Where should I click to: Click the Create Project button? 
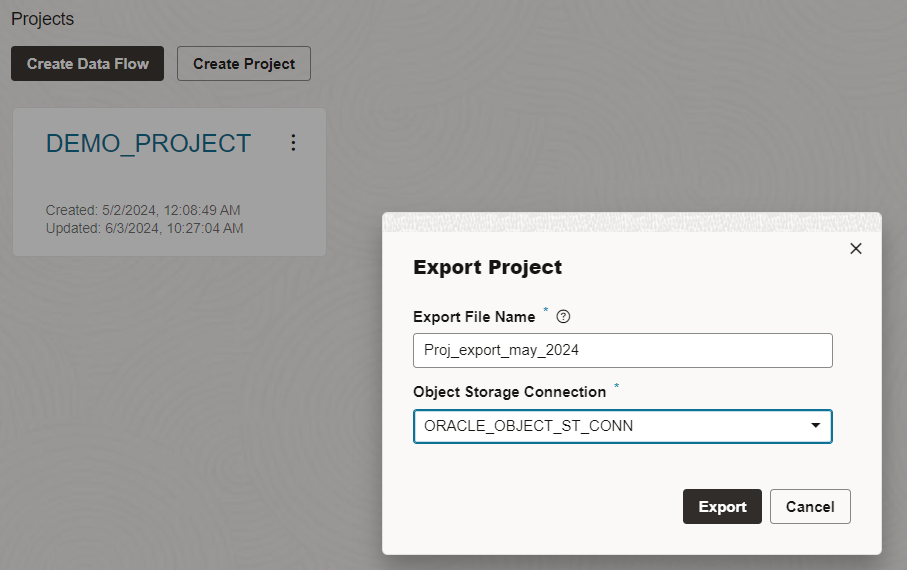[x=244, y=63]
